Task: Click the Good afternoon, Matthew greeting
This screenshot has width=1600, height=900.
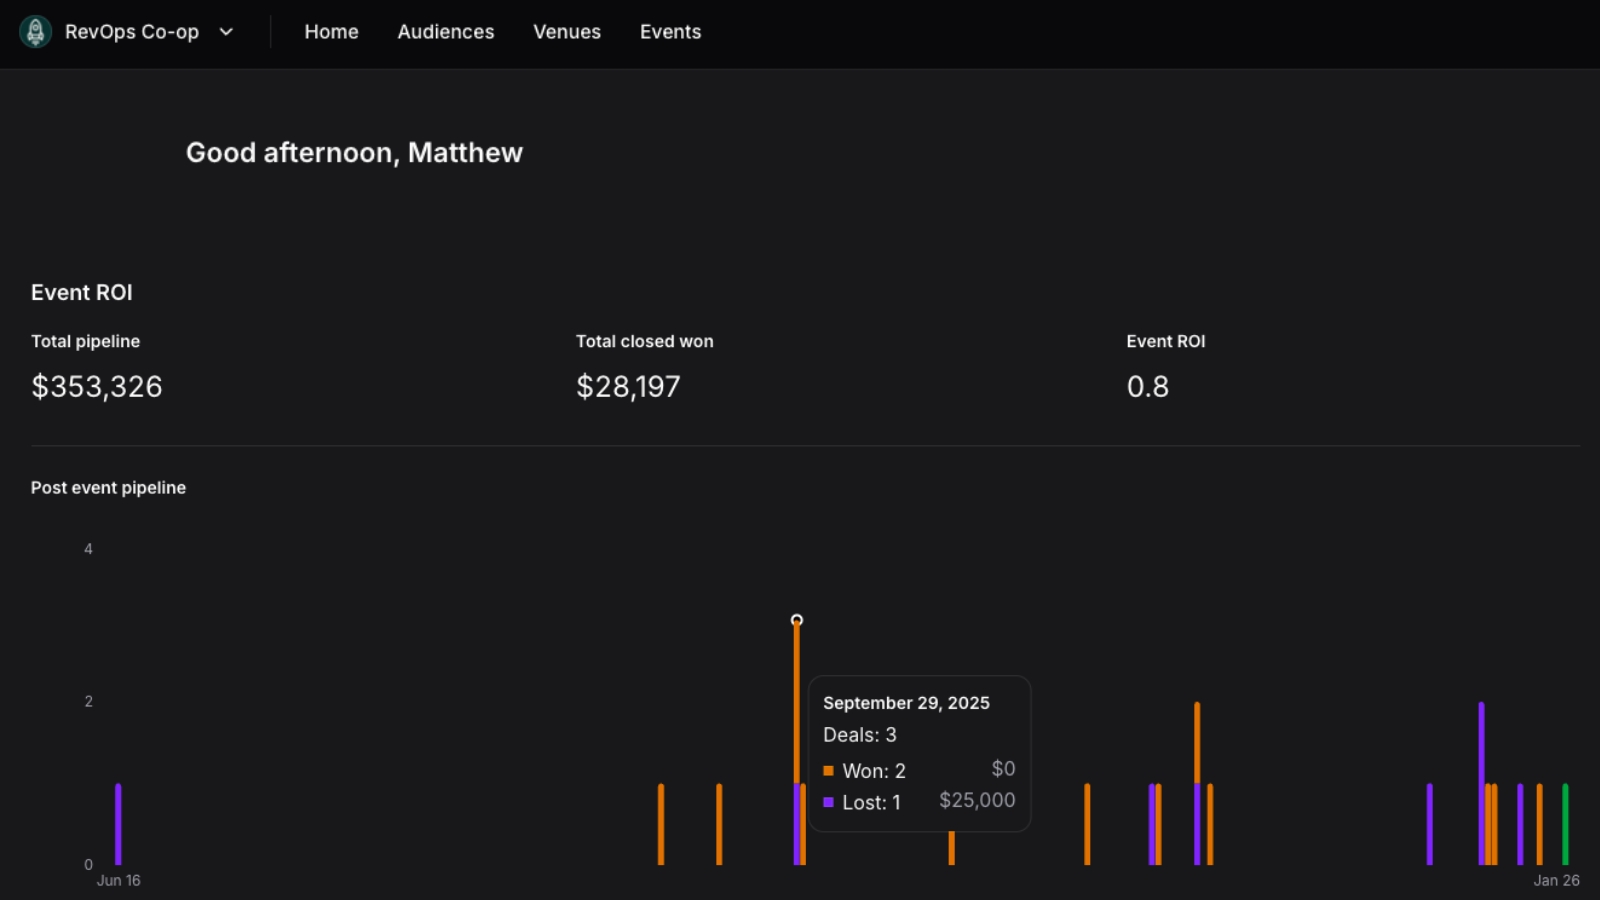Action: [x=354, y=152]
